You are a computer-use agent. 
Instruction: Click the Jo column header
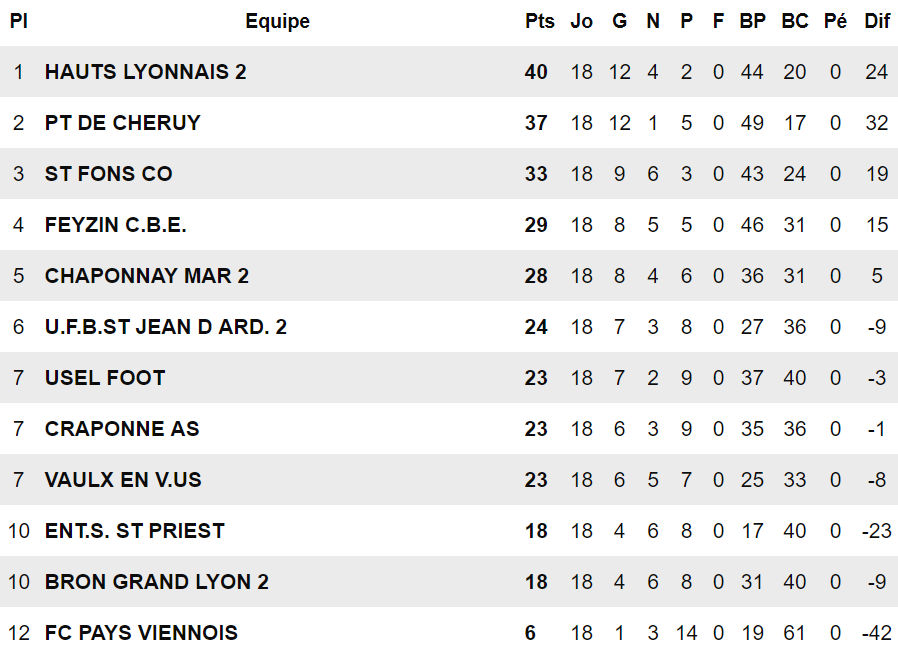pyautogui.click(x=581, y=21)
